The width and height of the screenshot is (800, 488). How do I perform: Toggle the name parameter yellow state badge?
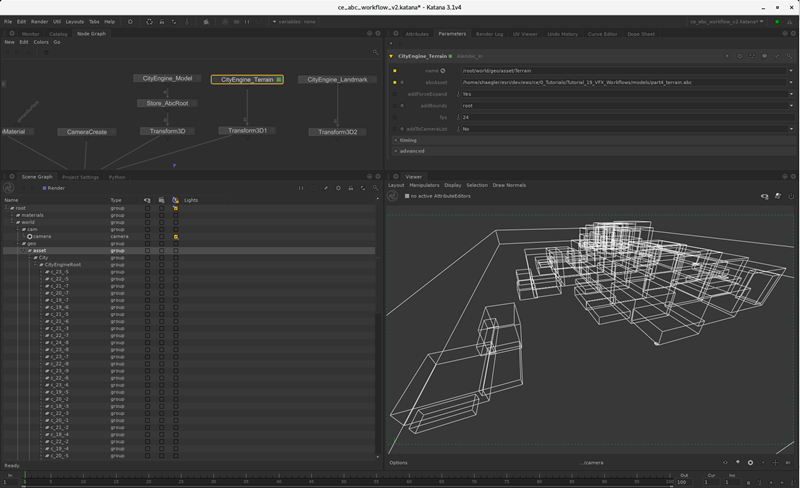[395, 71]
